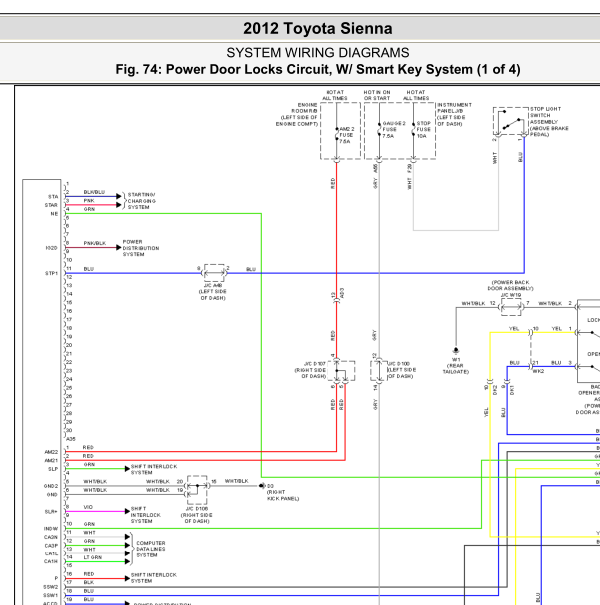Image resolution: width=600 pixels, height=605 pixels.
Task: Click the 'W1 (REAR TAILGATE)' ground label
Action: click(456, 366)
